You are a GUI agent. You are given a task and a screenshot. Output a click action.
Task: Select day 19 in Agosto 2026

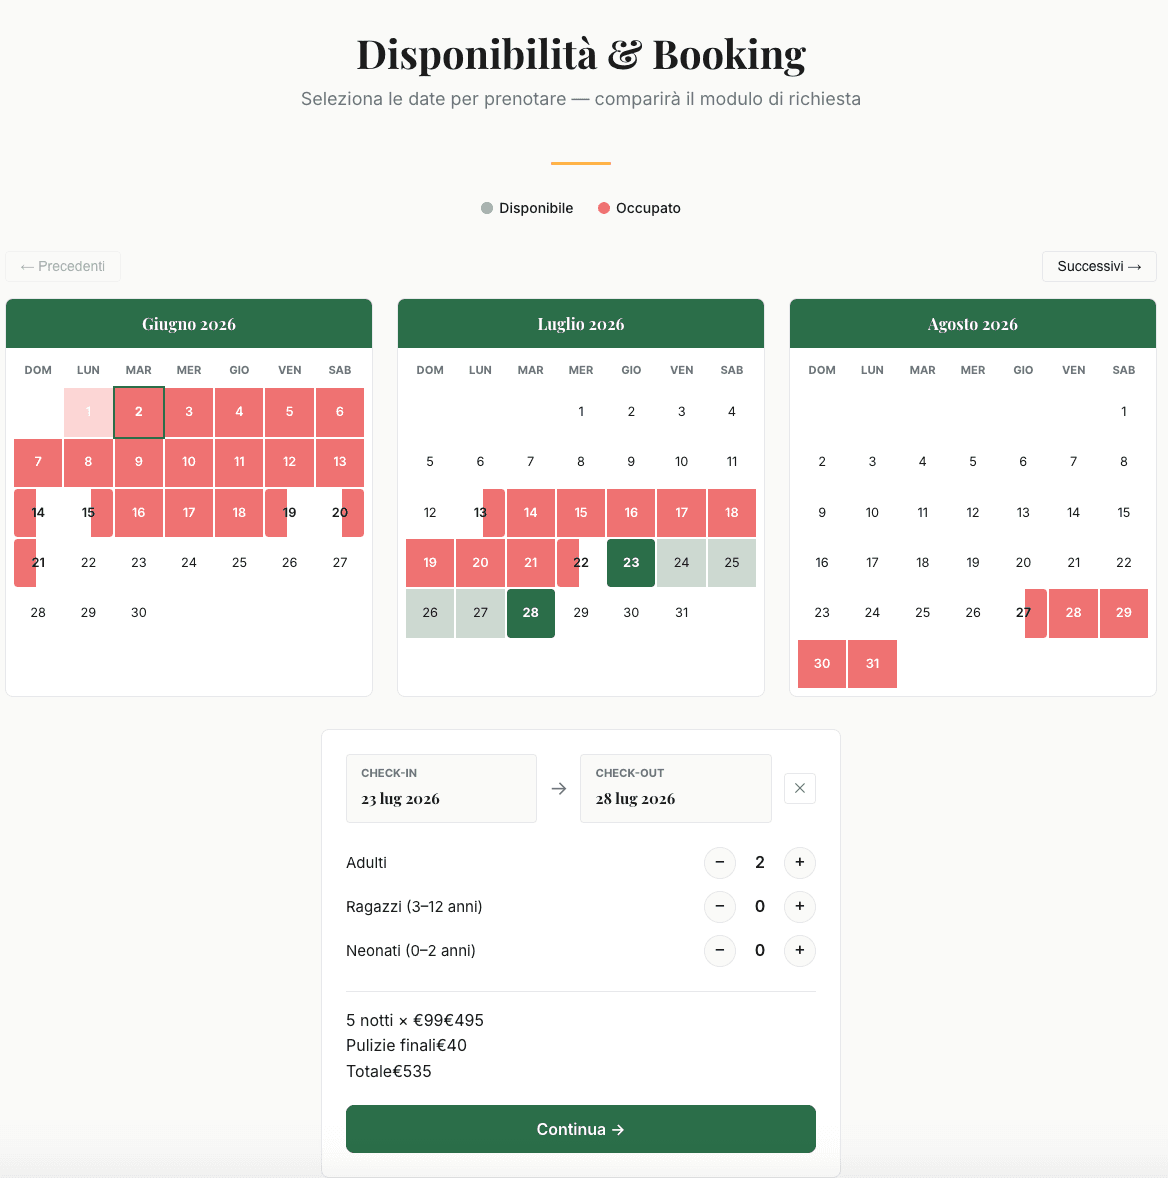[973, 563]
